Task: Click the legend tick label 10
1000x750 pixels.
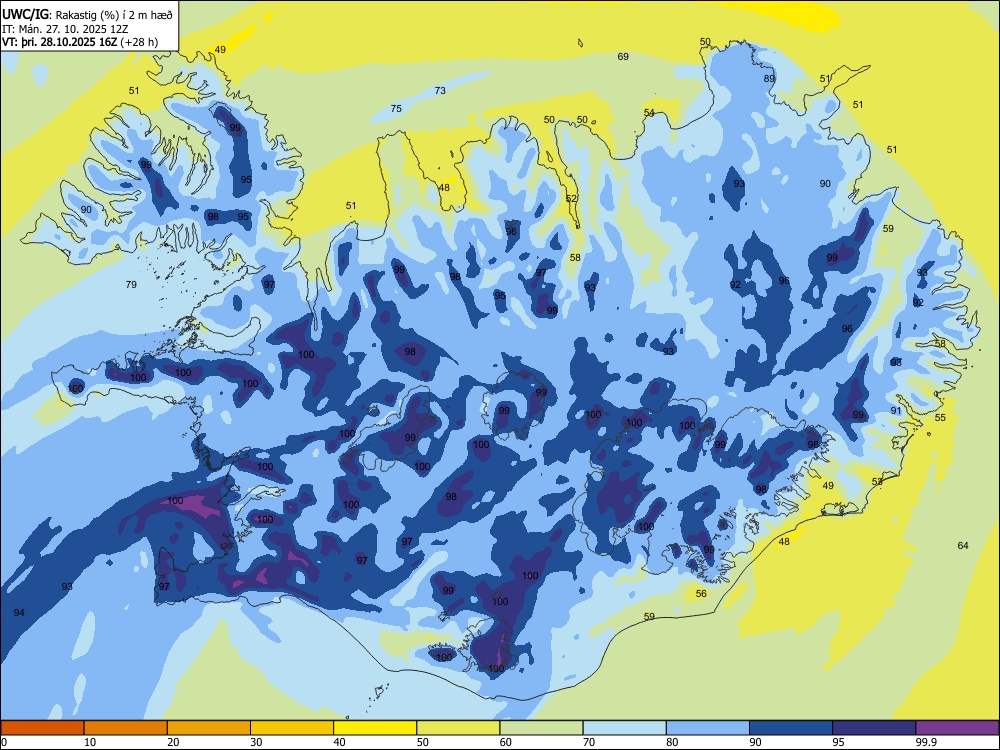Action: pyautogui.click(x=90, y=742)
